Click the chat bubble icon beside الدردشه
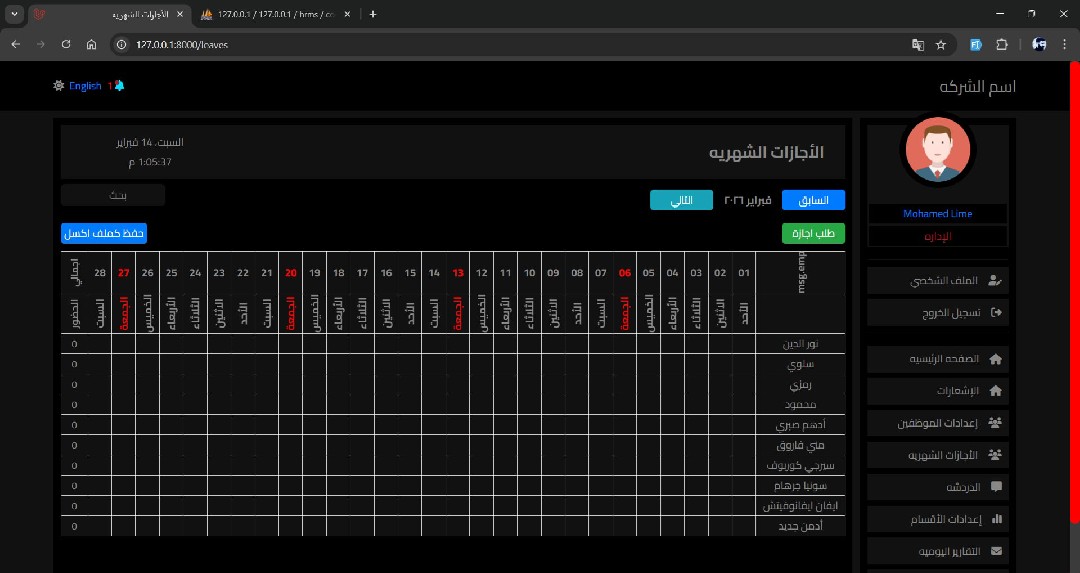 pos(996,486)
